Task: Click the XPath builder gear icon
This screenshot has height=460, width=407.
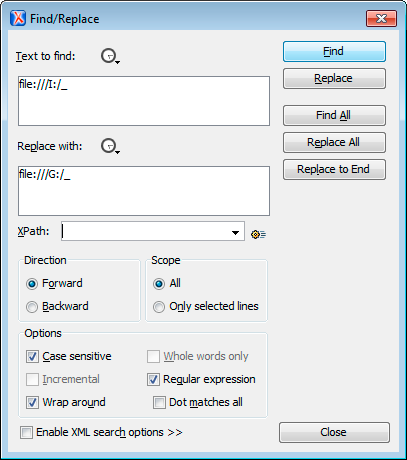Action: (x=258, y=235)
